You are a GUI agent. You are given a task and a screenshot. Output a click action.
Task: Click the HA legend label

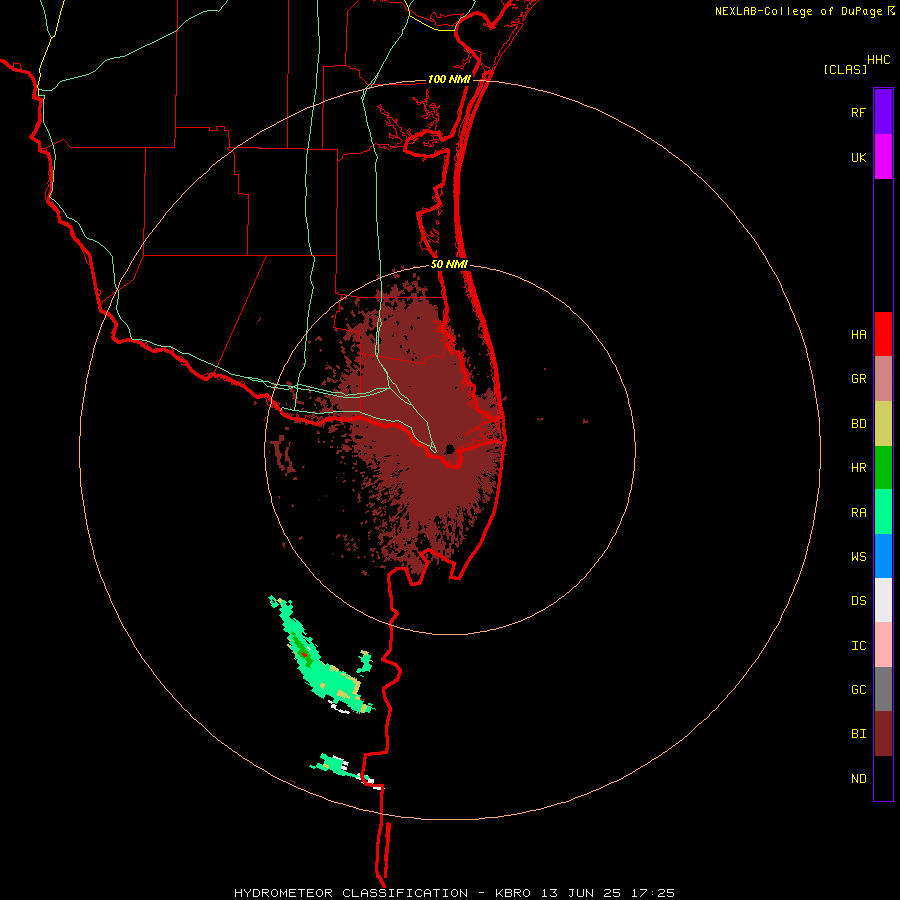(858, 334)
